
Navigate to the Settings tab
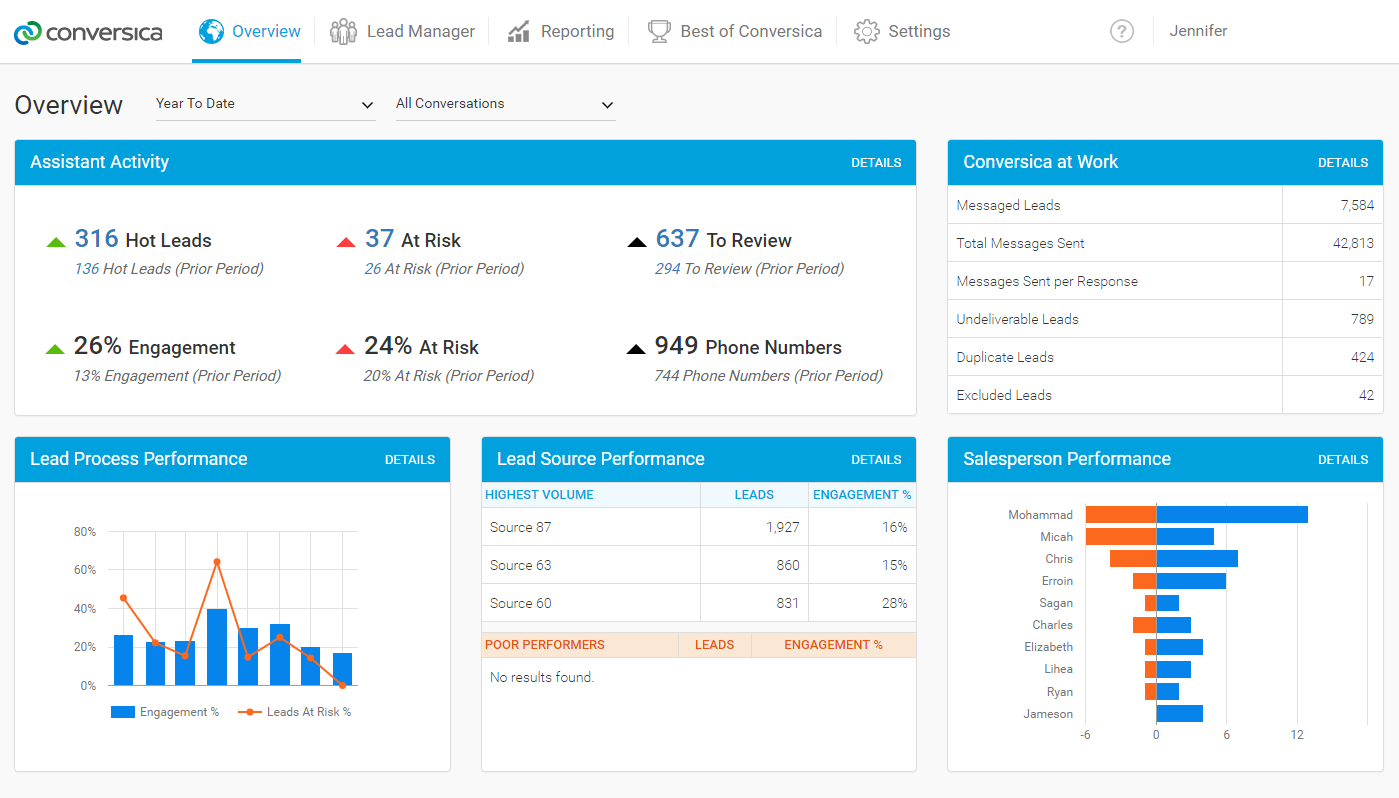point(902,31)
